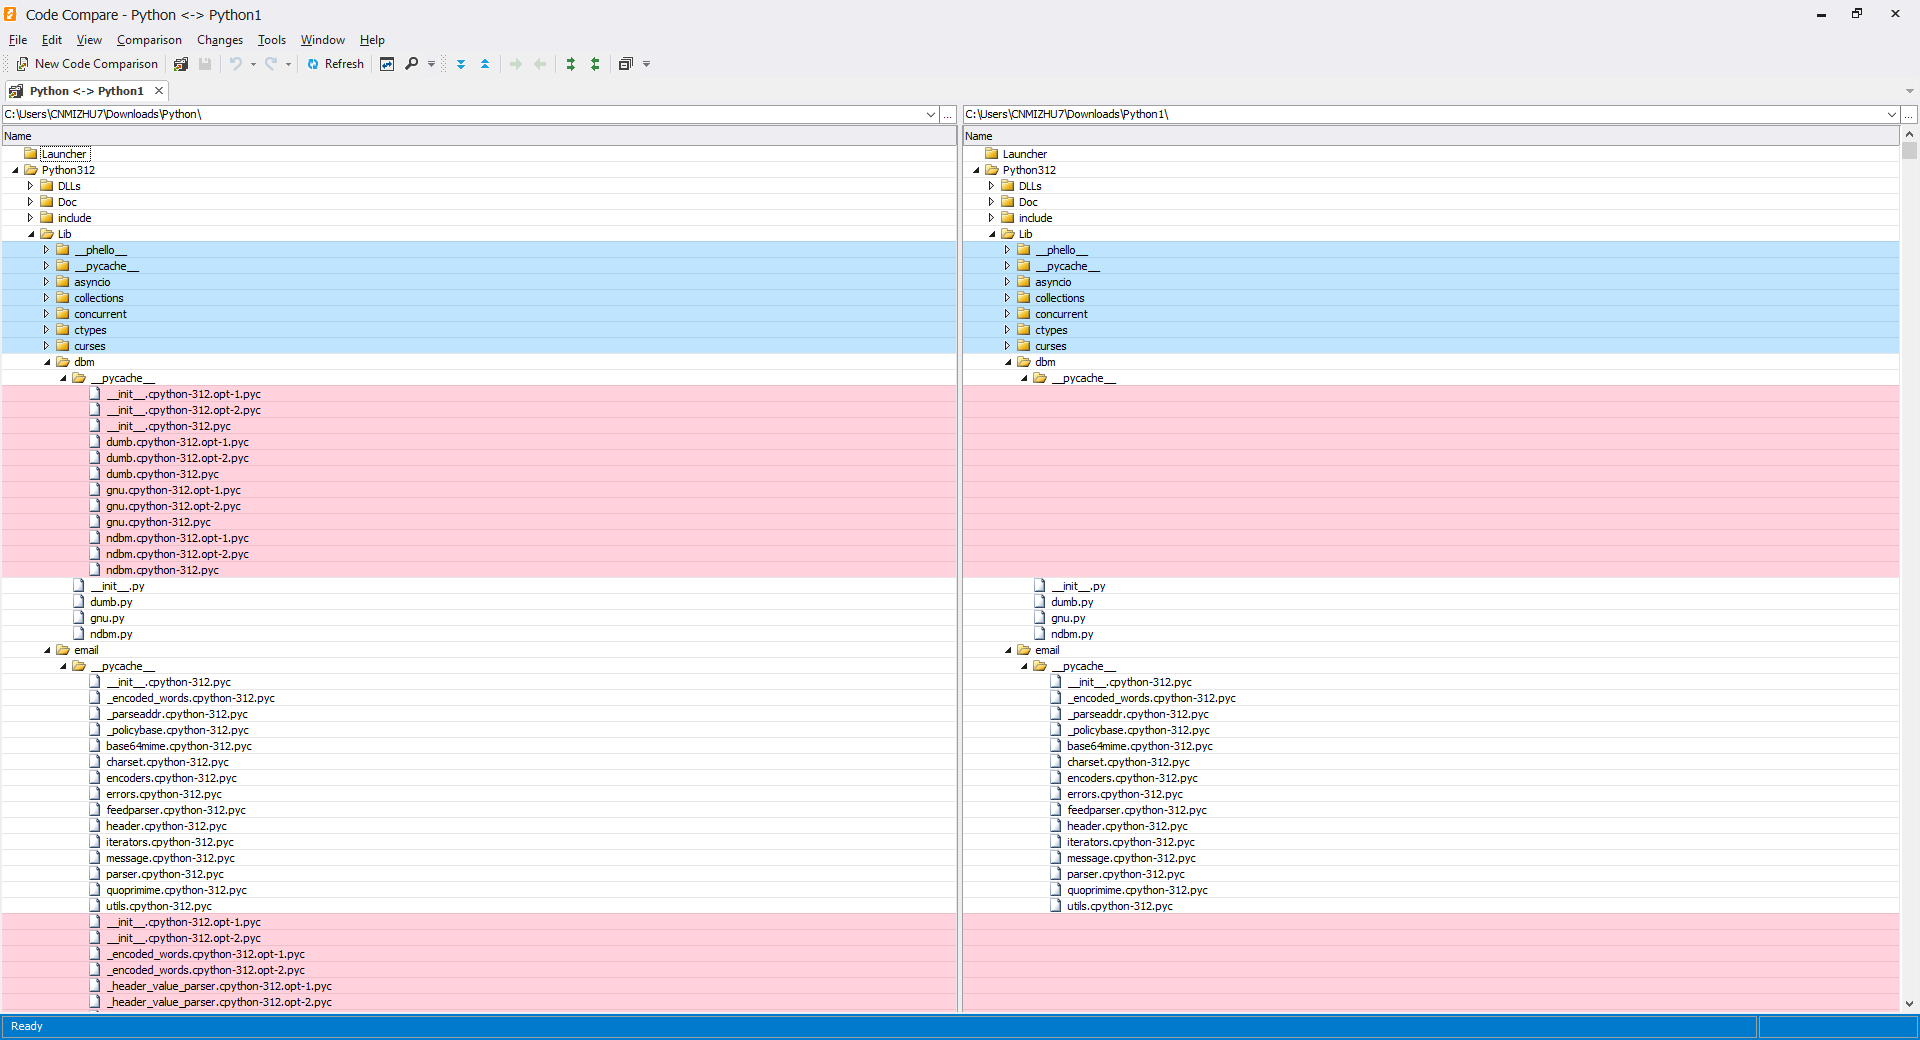
Task: Click the Redo arrow icon
Action: tap(271, 64)
